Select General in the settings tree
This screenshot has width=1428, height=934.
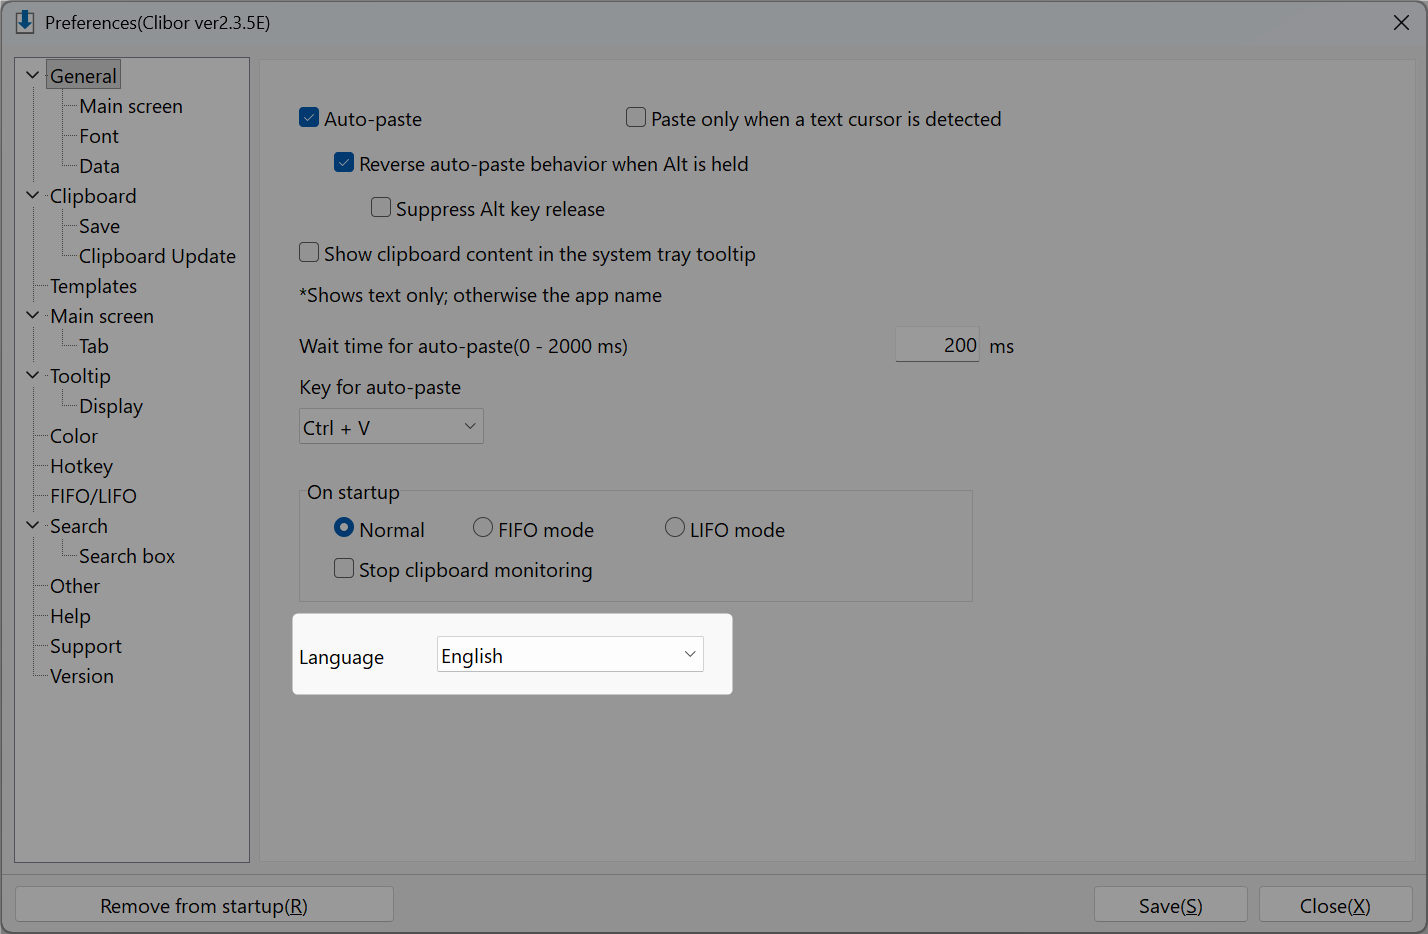click(83, 76)
